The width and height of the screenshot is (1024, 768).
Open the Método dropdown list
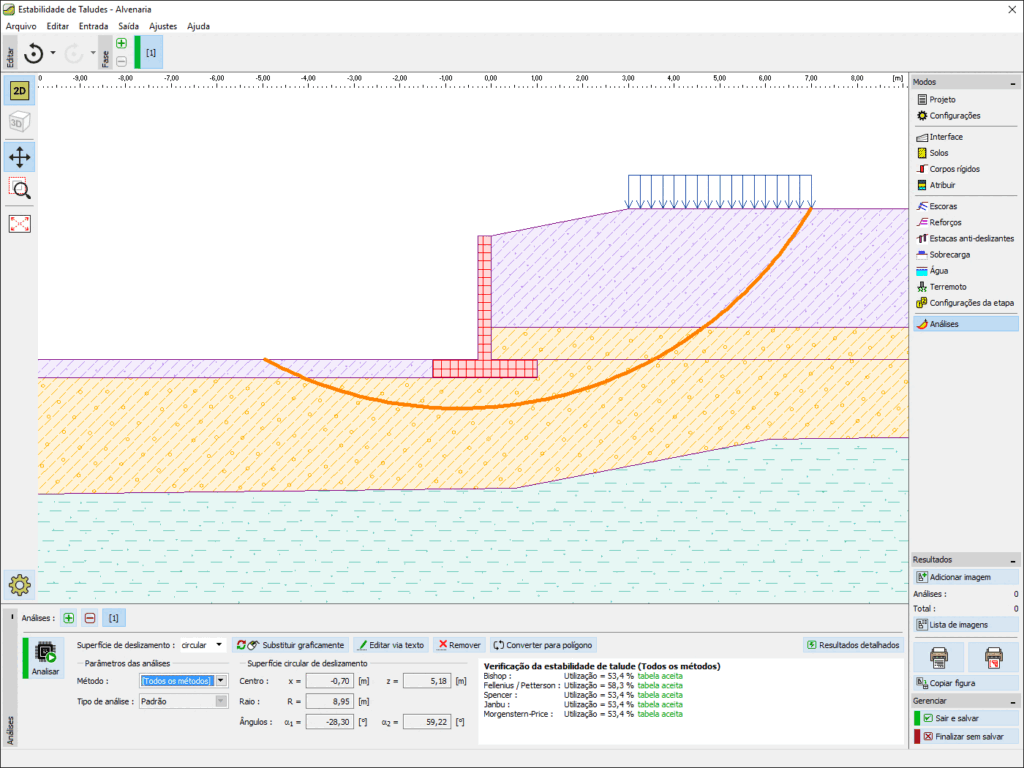point(220,681)
